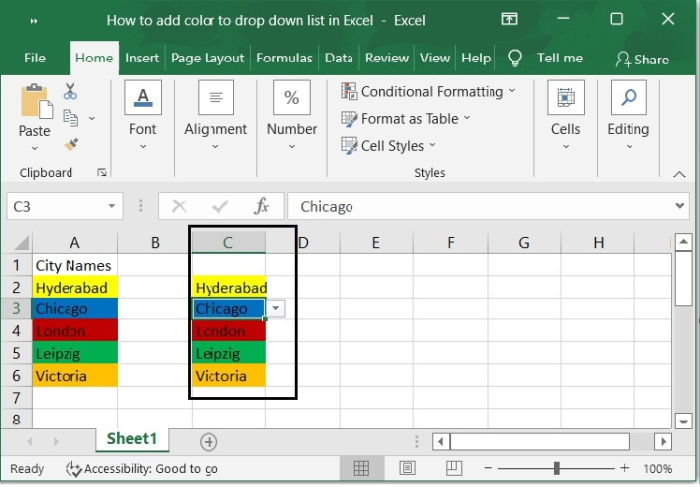This screenshot has height=487, width=700.
Task: Switch to the Formulas tab
Action: tap(284, 58)
